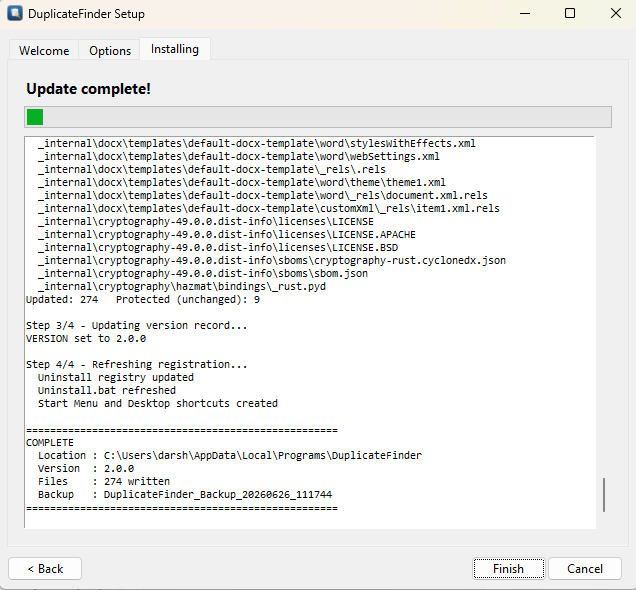This screenshot has height=590, width=636.
Task: Click the _rels\.rels log line
Action: [211, 169]
